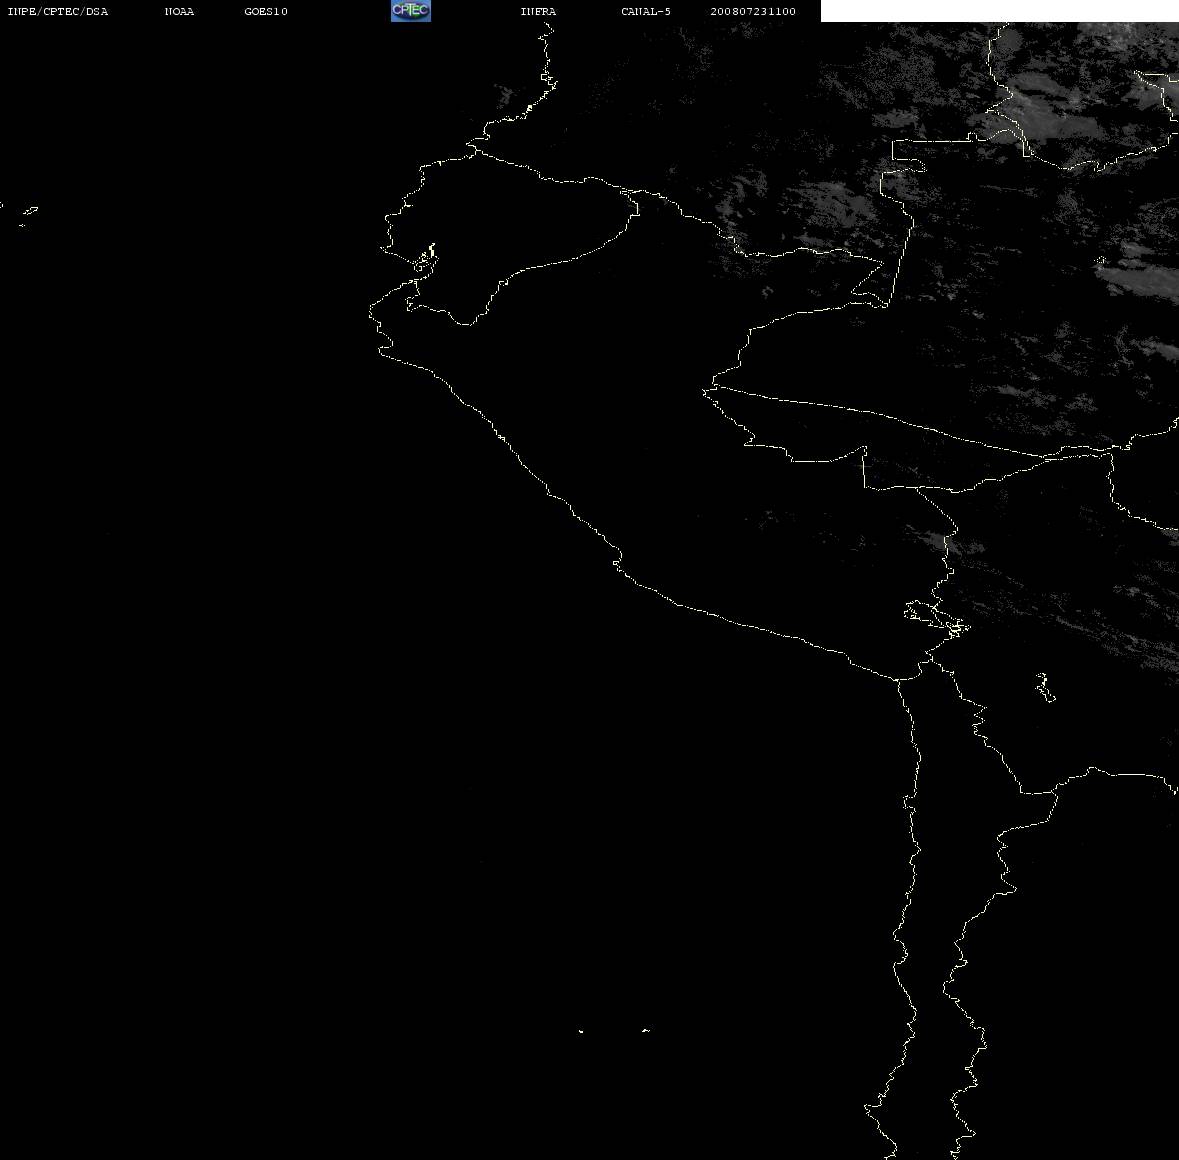The height and width of the screenshot is (1160, 1179).
Task: Select the Ecuador-Colombia border at the coast
Action: click(x=474, y=150)
